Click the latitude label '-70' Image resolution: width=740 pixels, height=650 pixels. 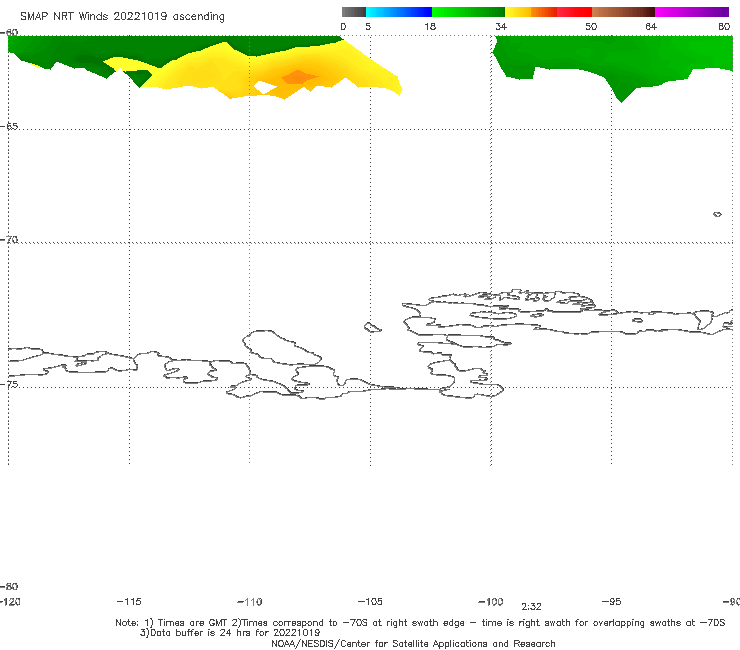click(x=9, y=240)
